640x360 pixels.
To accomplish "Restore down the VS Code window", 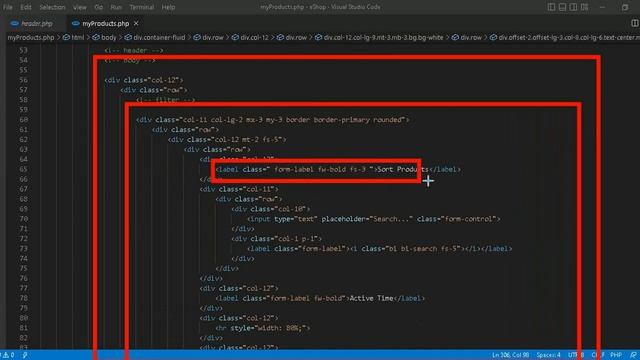I will point(625,7).
